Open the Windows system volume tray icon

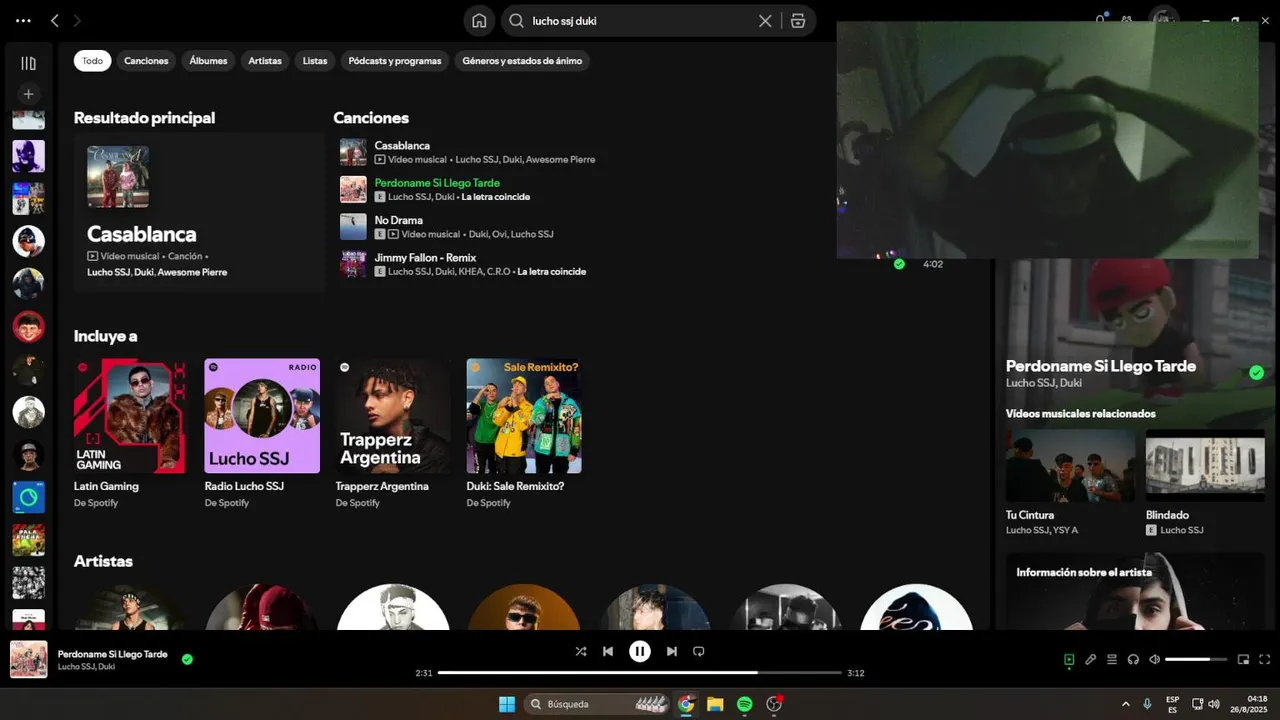click(x=1214, y=704)
